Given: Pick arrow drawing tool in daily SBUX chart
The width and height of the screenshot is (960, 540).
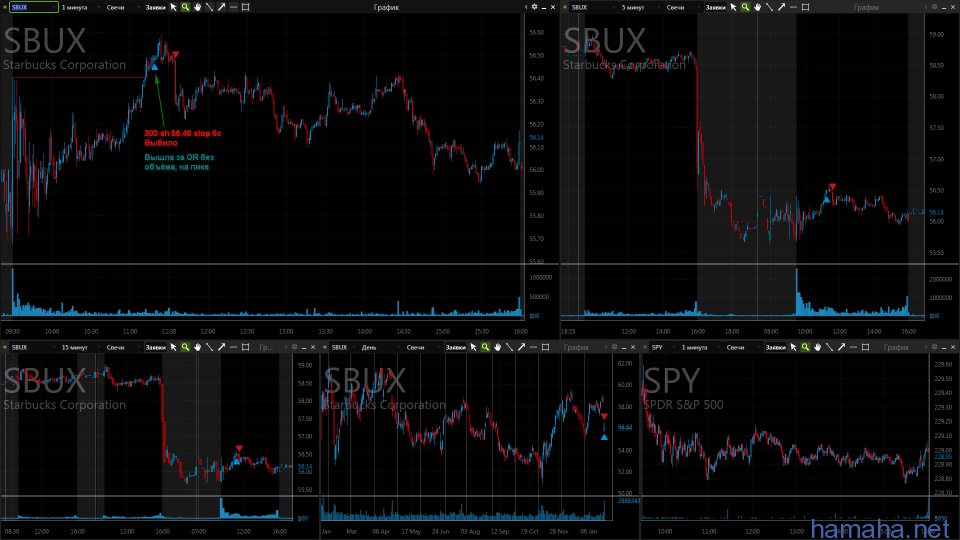Looking at the screenshot, I should [522, 347].
